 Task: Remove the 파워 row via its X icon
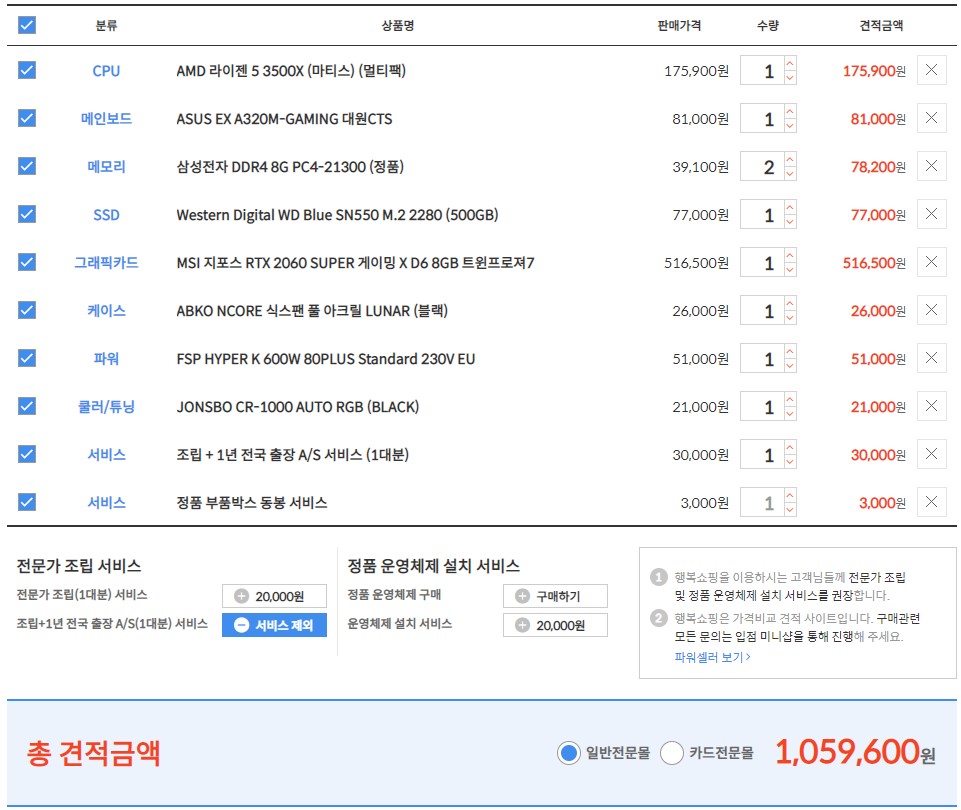[x=931, y=358]
